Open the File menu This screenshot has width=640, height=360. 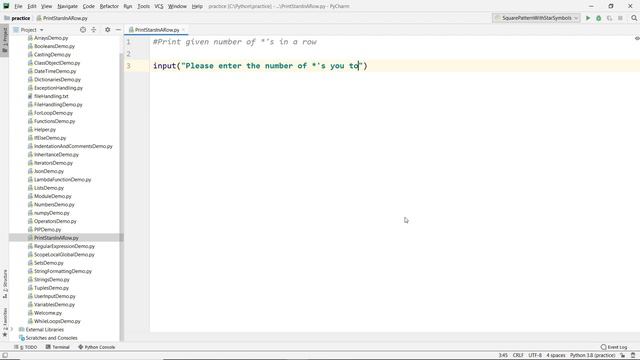pos(18,6)
